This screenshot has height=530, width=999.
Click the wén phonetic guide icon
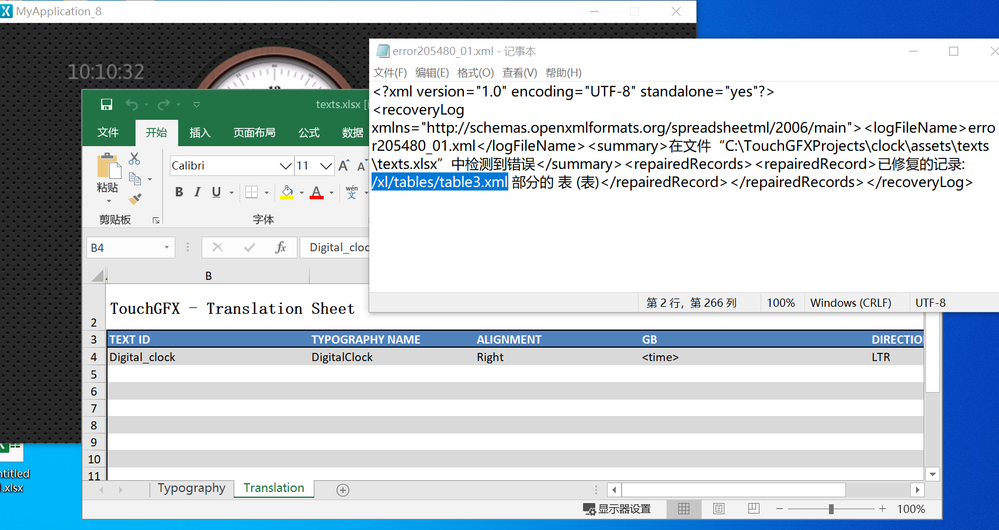(x=352, y=192)
